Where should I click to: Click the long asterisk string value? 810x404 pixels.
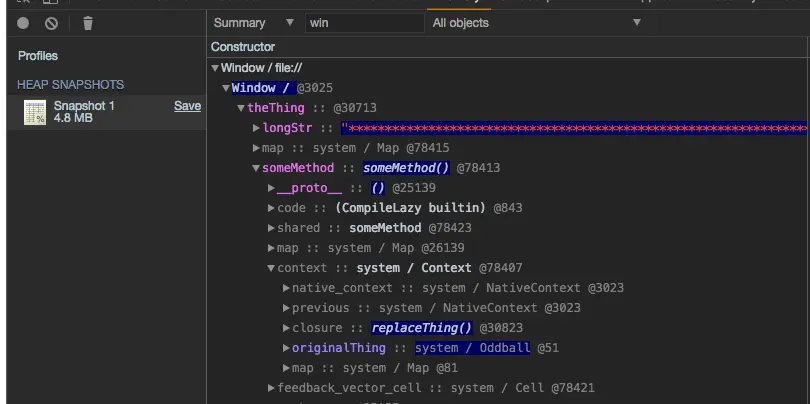click(573, 128)
